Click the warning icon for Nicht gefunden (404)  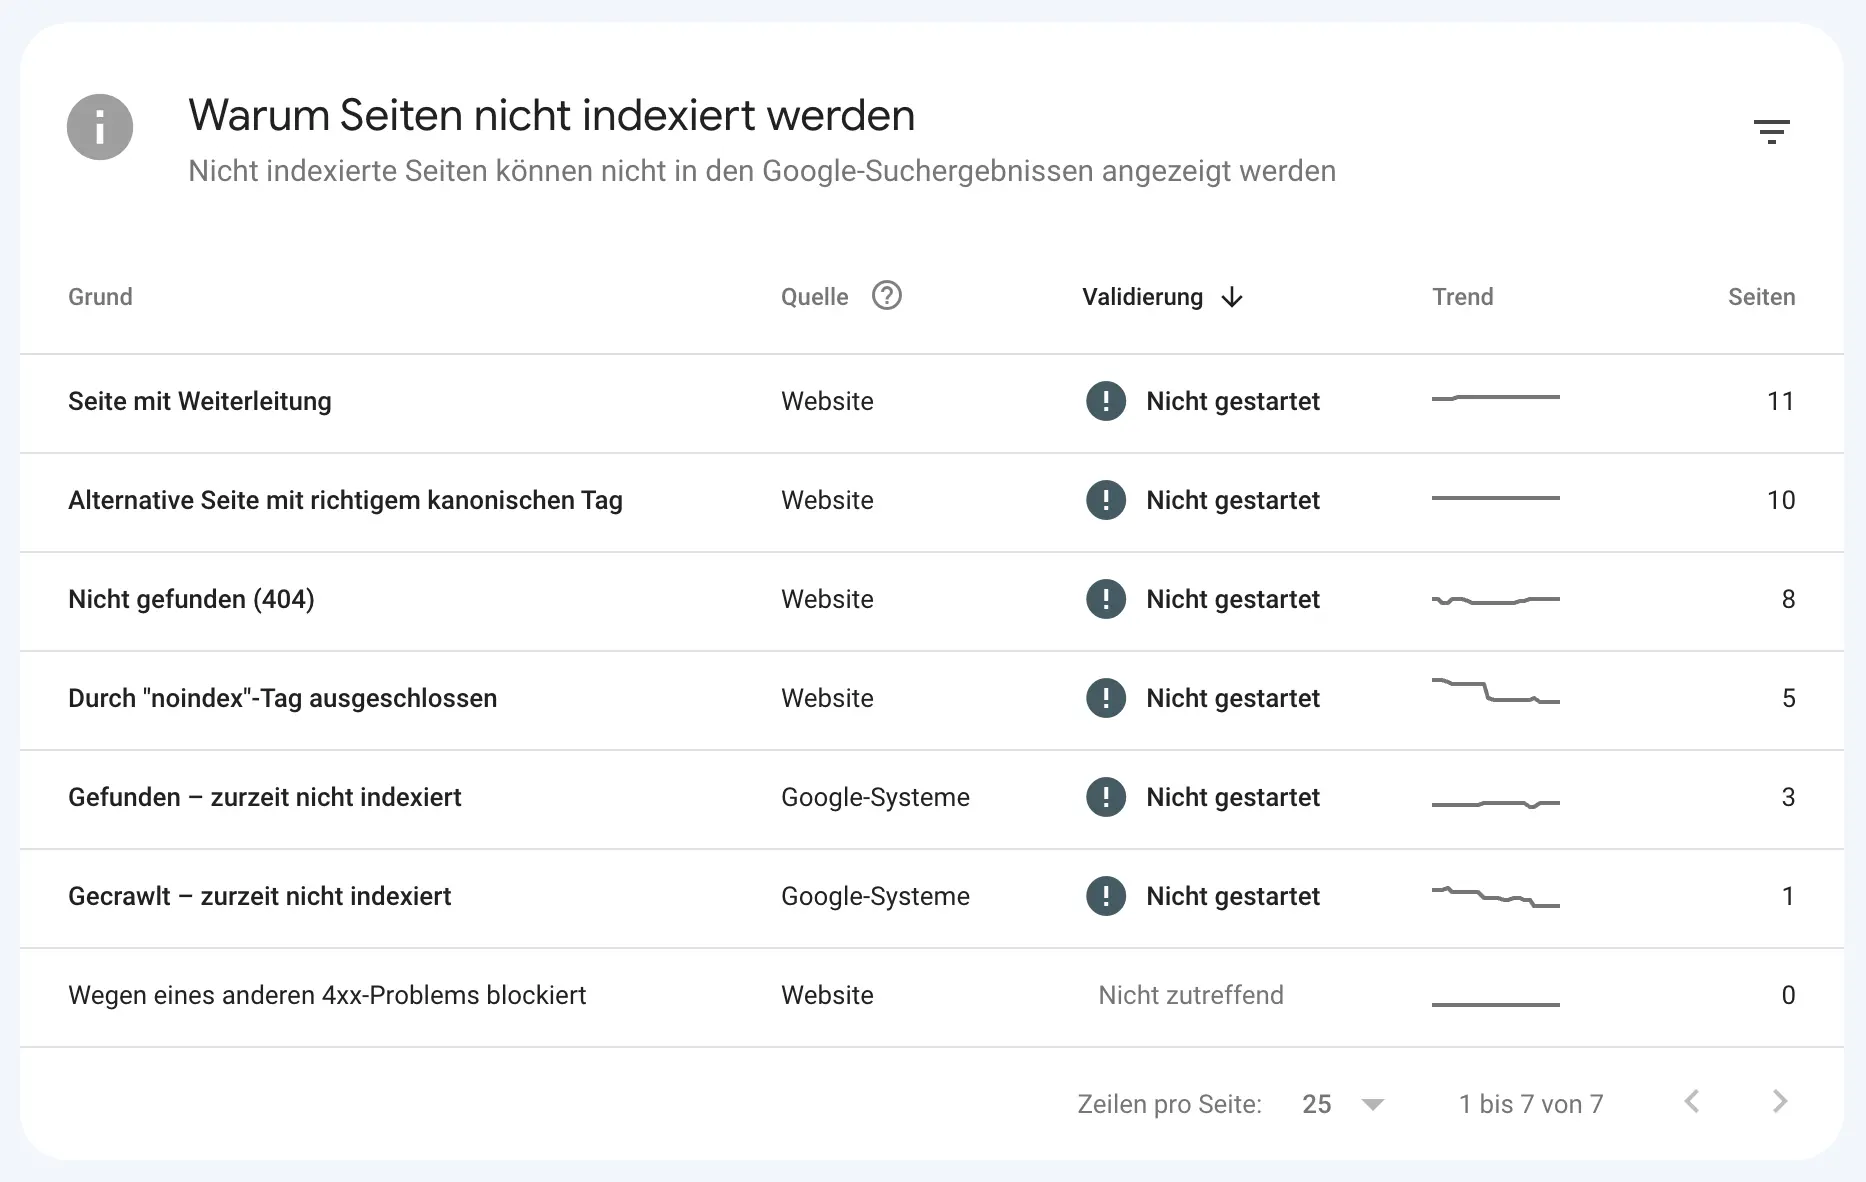point(1106,599)
